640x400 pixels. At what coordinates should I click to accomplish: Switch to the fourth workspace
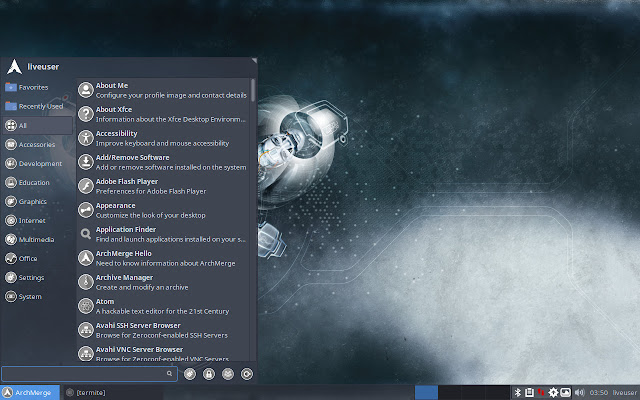point(497,393)
